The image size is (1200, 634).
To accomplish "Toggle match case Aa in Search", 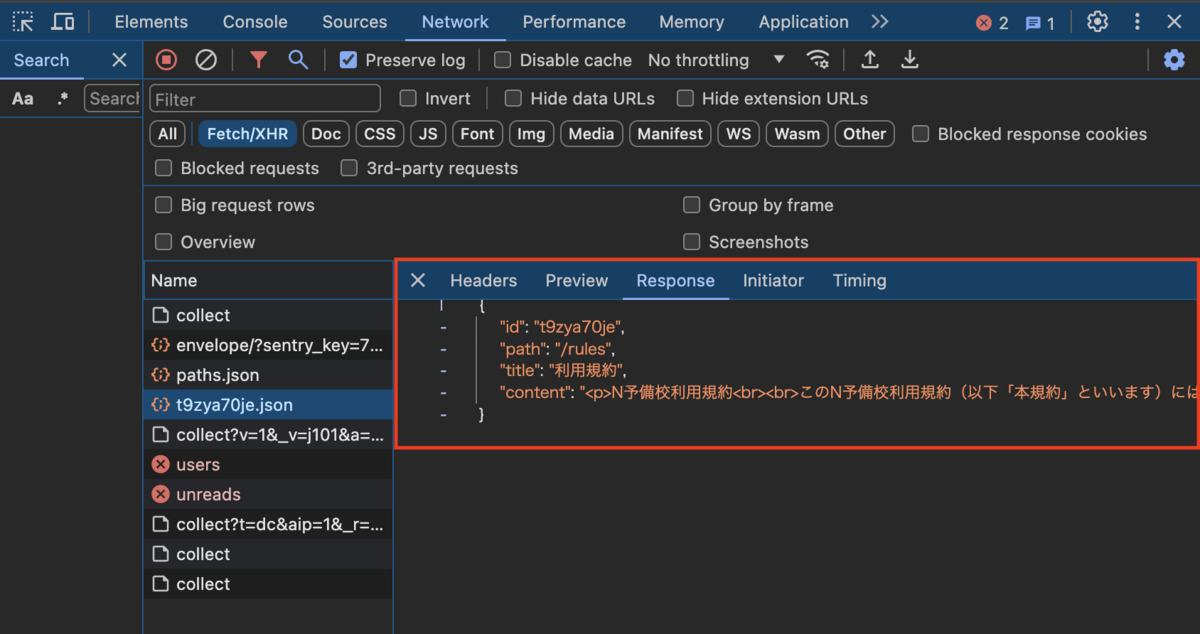I will tap(22, 98).
